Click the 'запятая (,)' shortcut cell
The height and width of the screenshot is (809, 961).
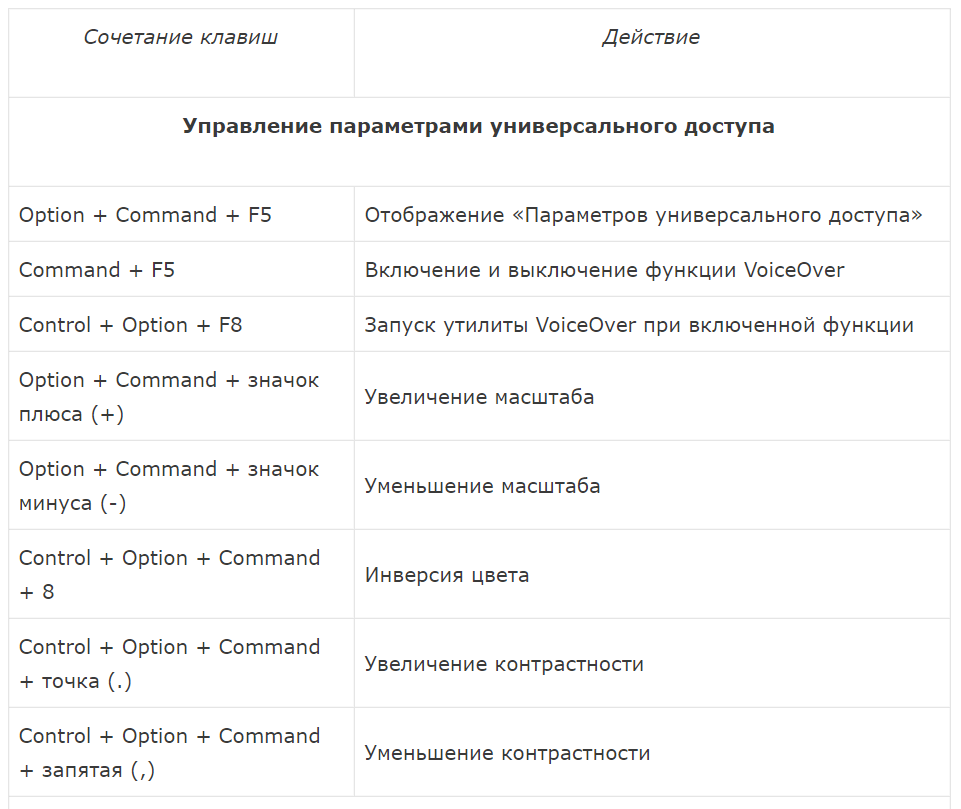[x=169, y=753]
